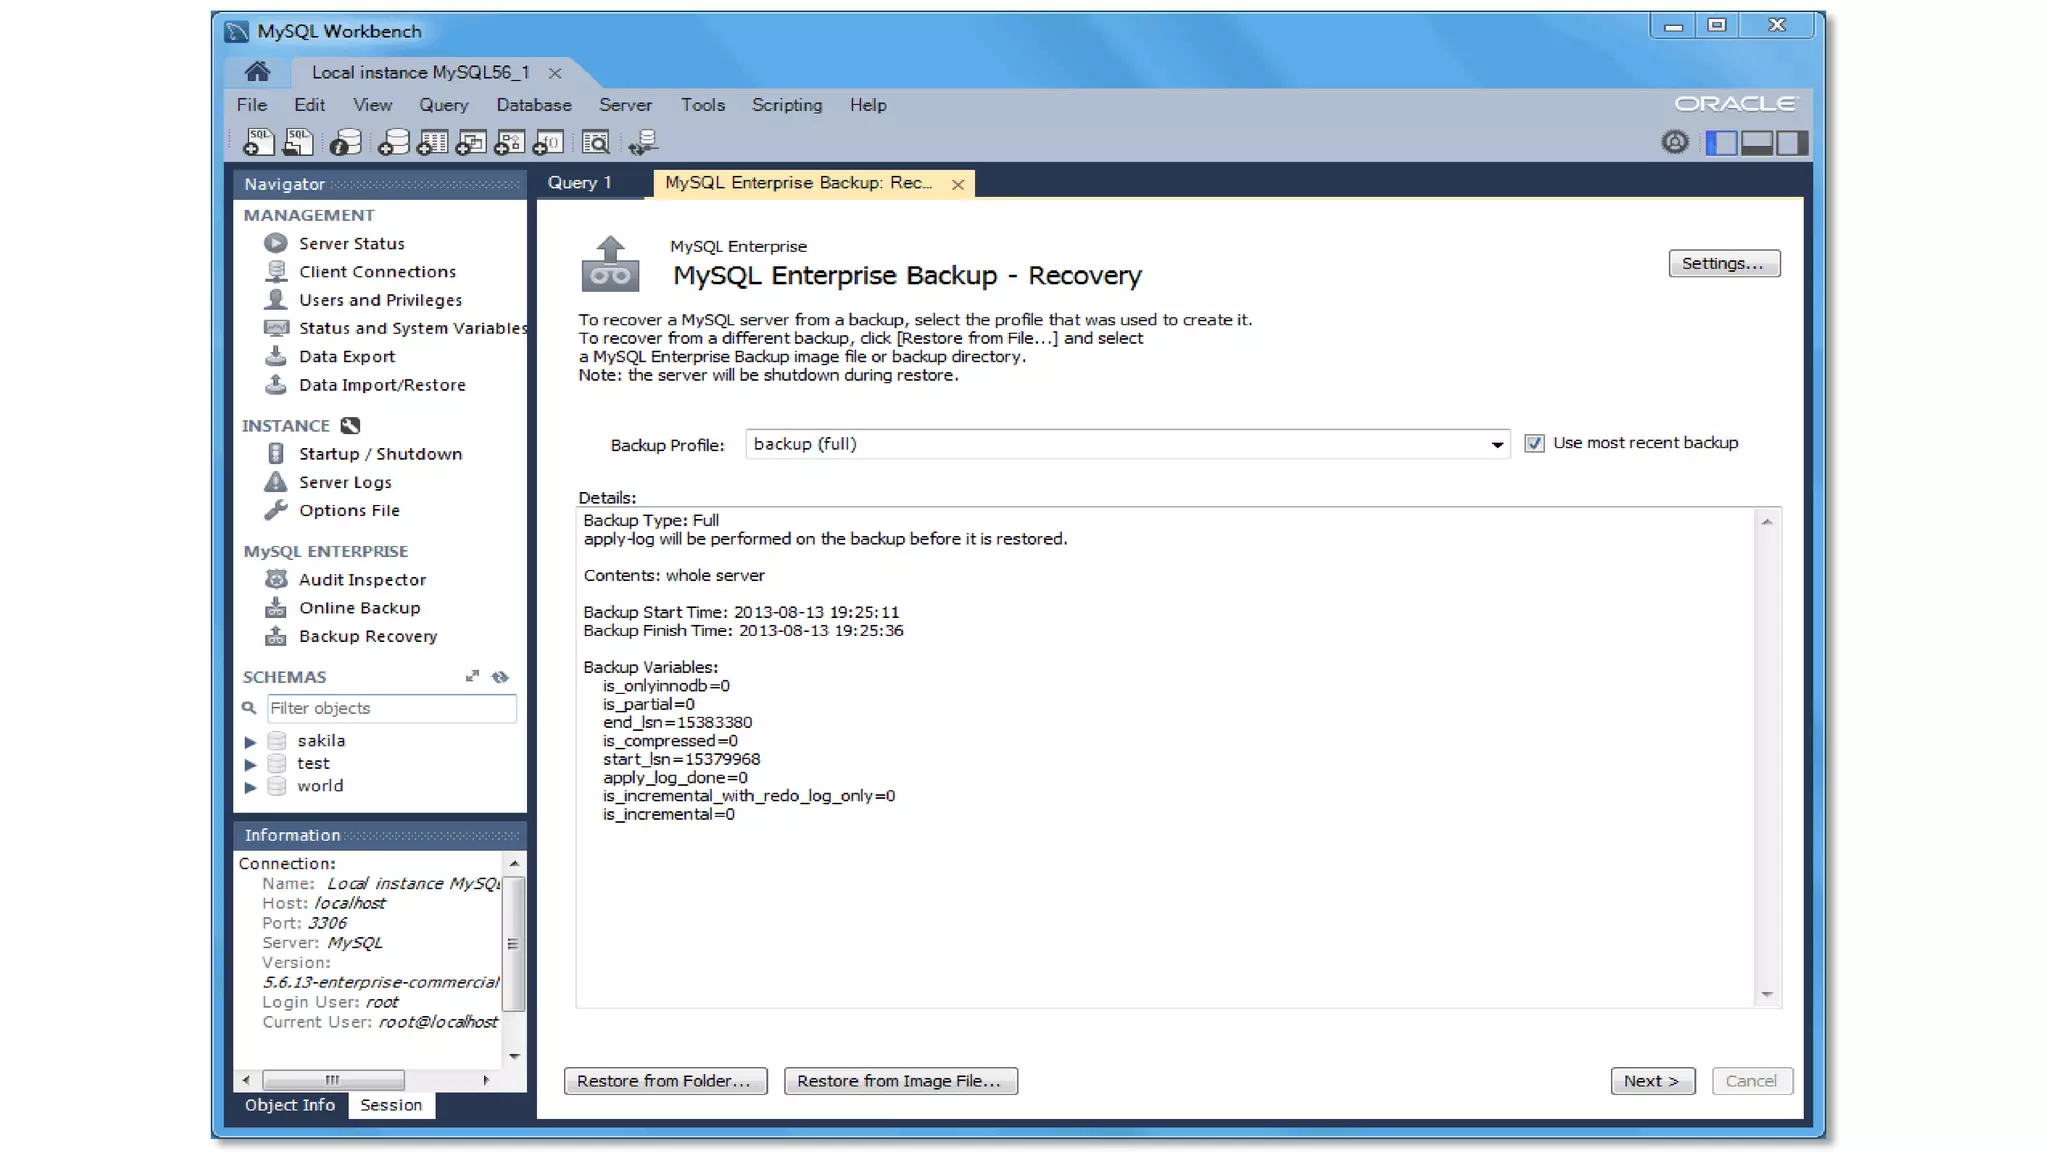Screen dimensions: 2048x1152
Task: Open the Tools menu
Action: click(703, 104)
